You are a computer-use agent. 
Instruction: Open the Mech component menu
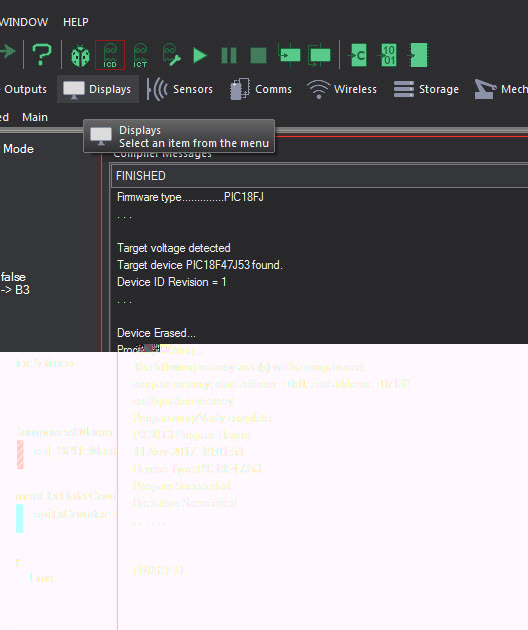click(x=501, y=89)
